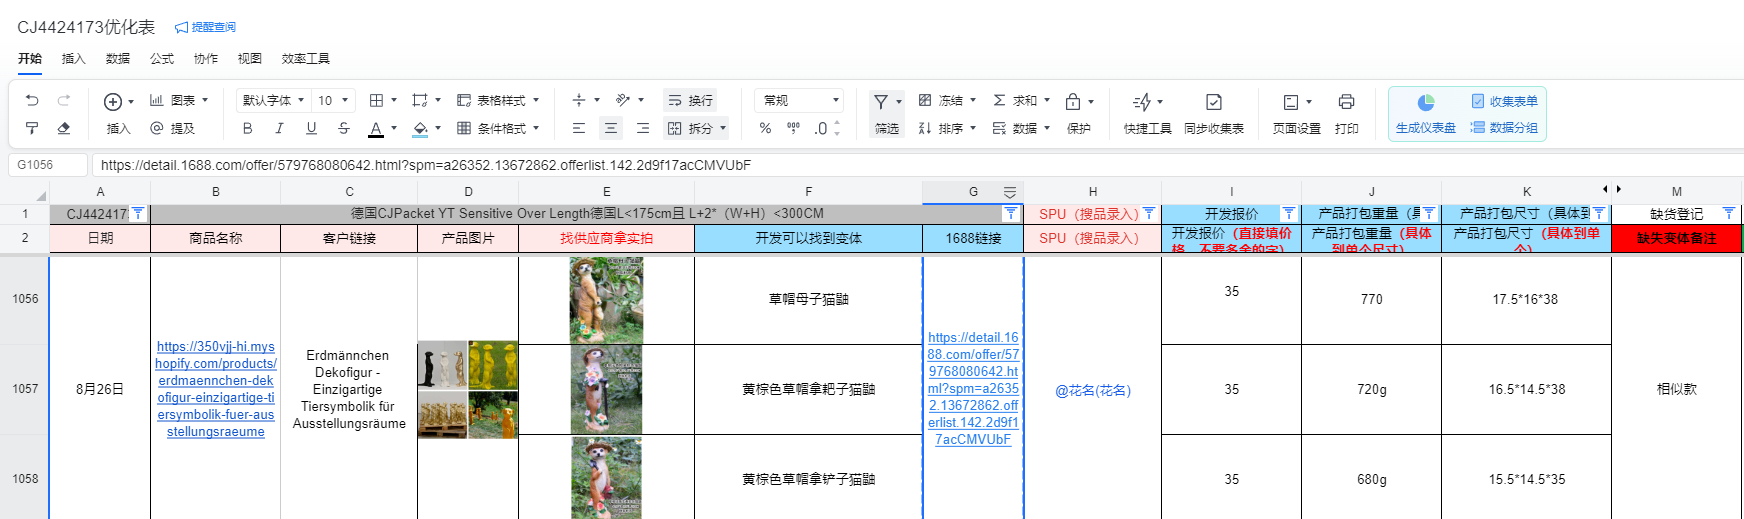Click the sync collection form icon

(1213, 102)
